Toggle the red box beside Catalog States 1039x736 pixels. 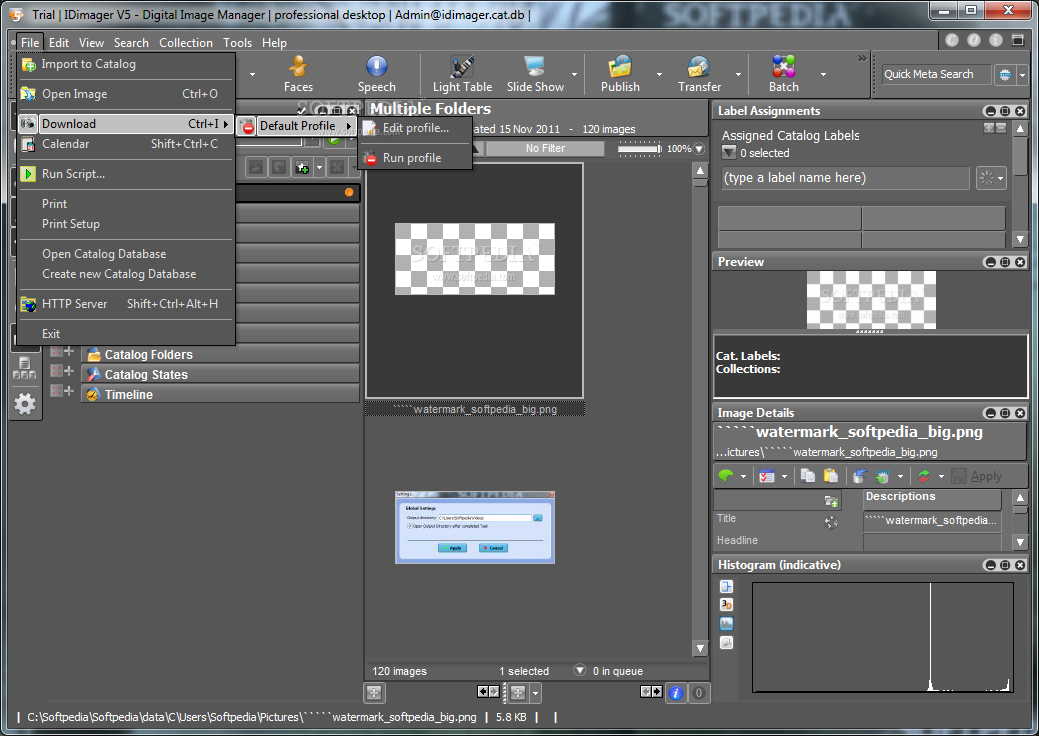tap(56, 371)
